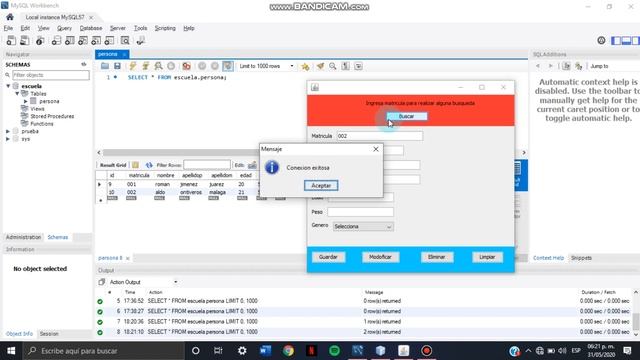
Task: Click the Matricula field containing 002
Action: [x=380, y=136]
